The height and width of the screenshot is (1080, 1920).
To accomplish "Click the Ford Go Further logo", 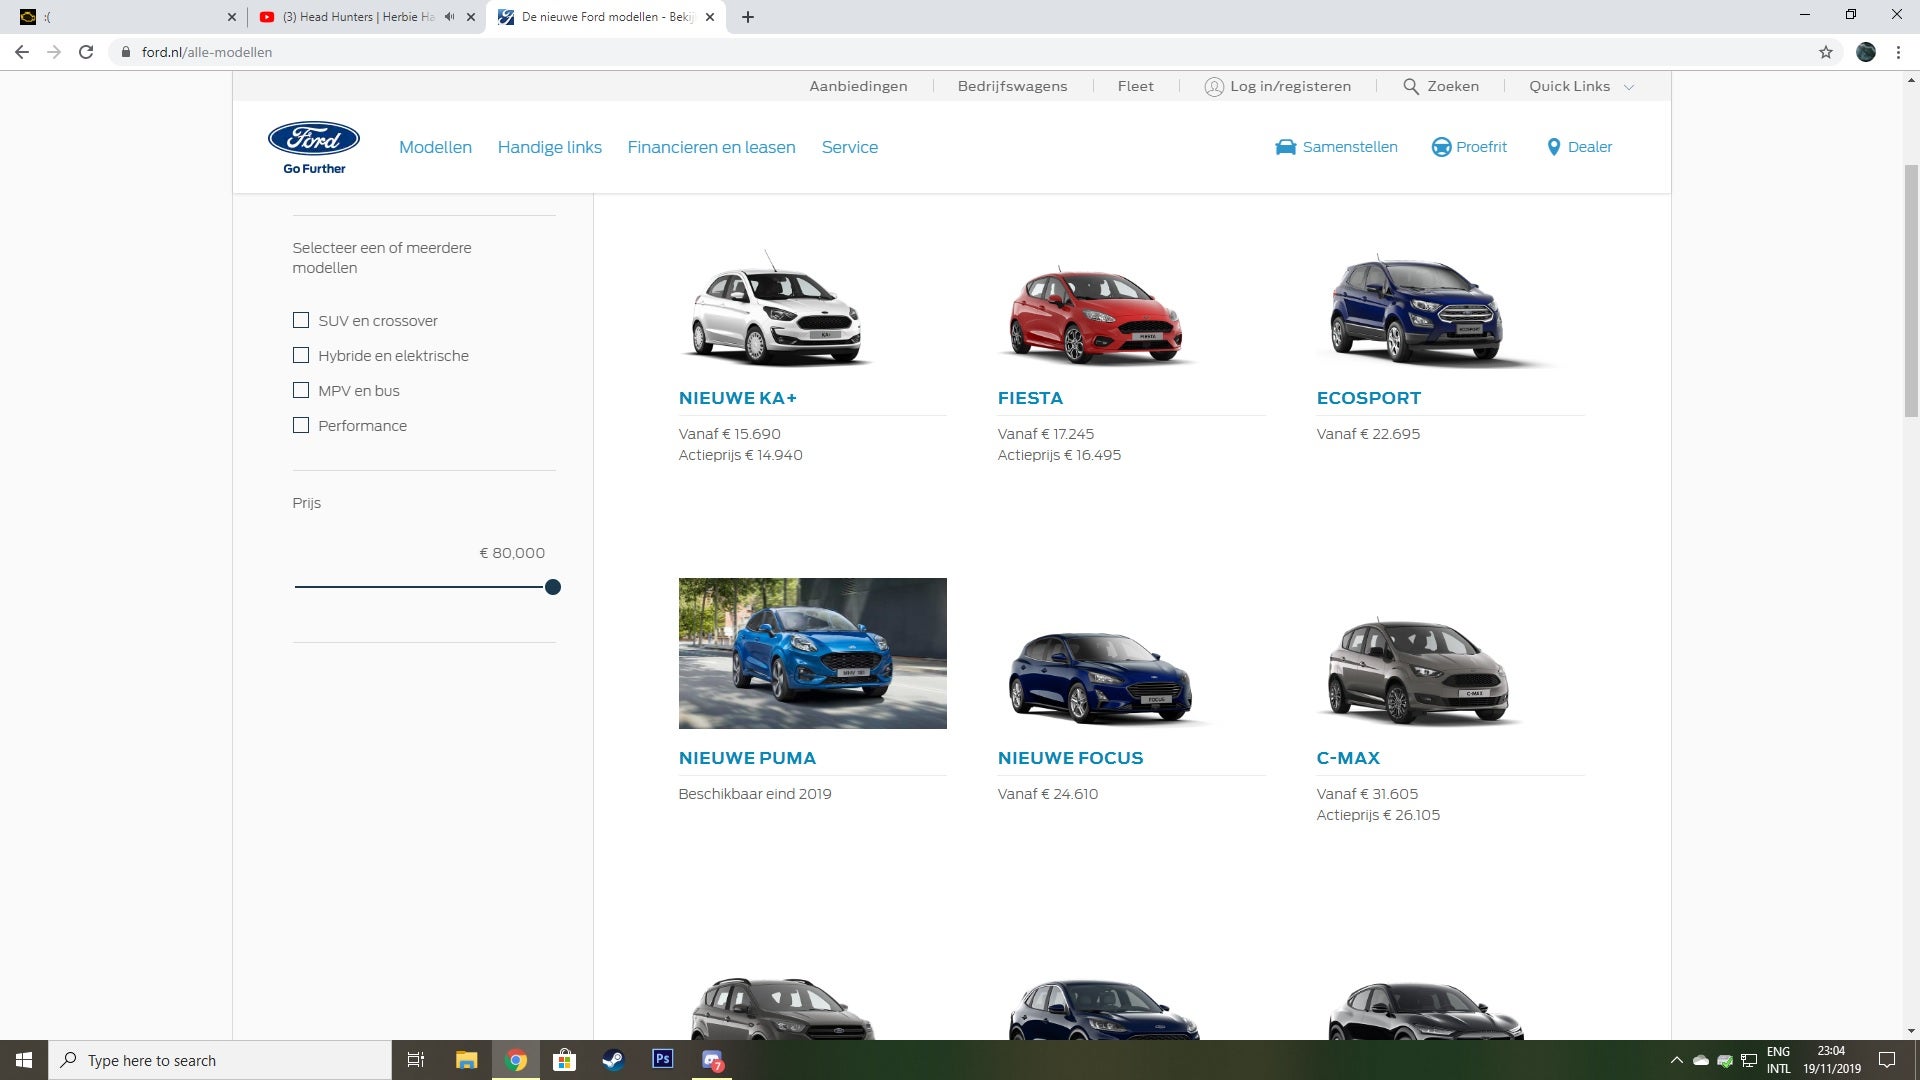I will [314, 148].
